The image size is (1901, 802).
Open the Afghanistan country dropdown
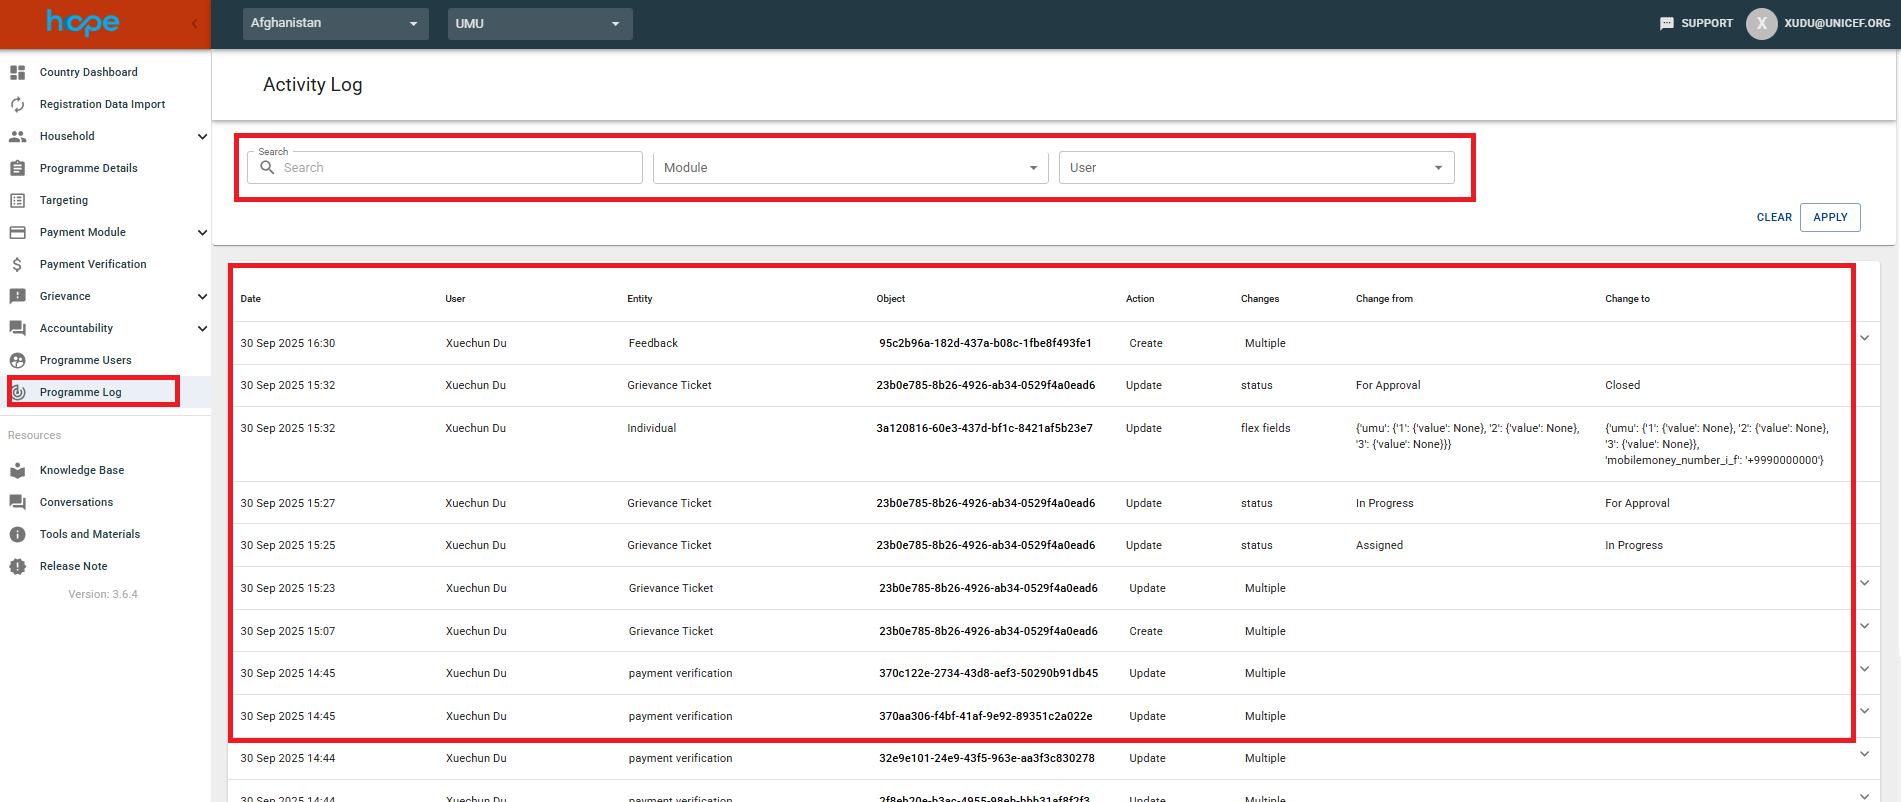click(335, 23)
